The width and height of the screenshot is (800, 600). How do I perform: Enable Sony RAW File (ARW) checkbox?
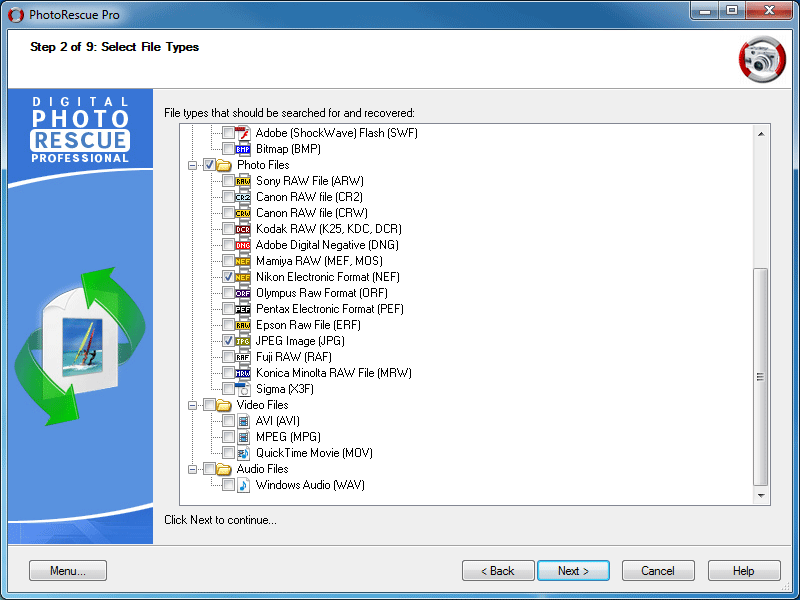coord(228,181)
